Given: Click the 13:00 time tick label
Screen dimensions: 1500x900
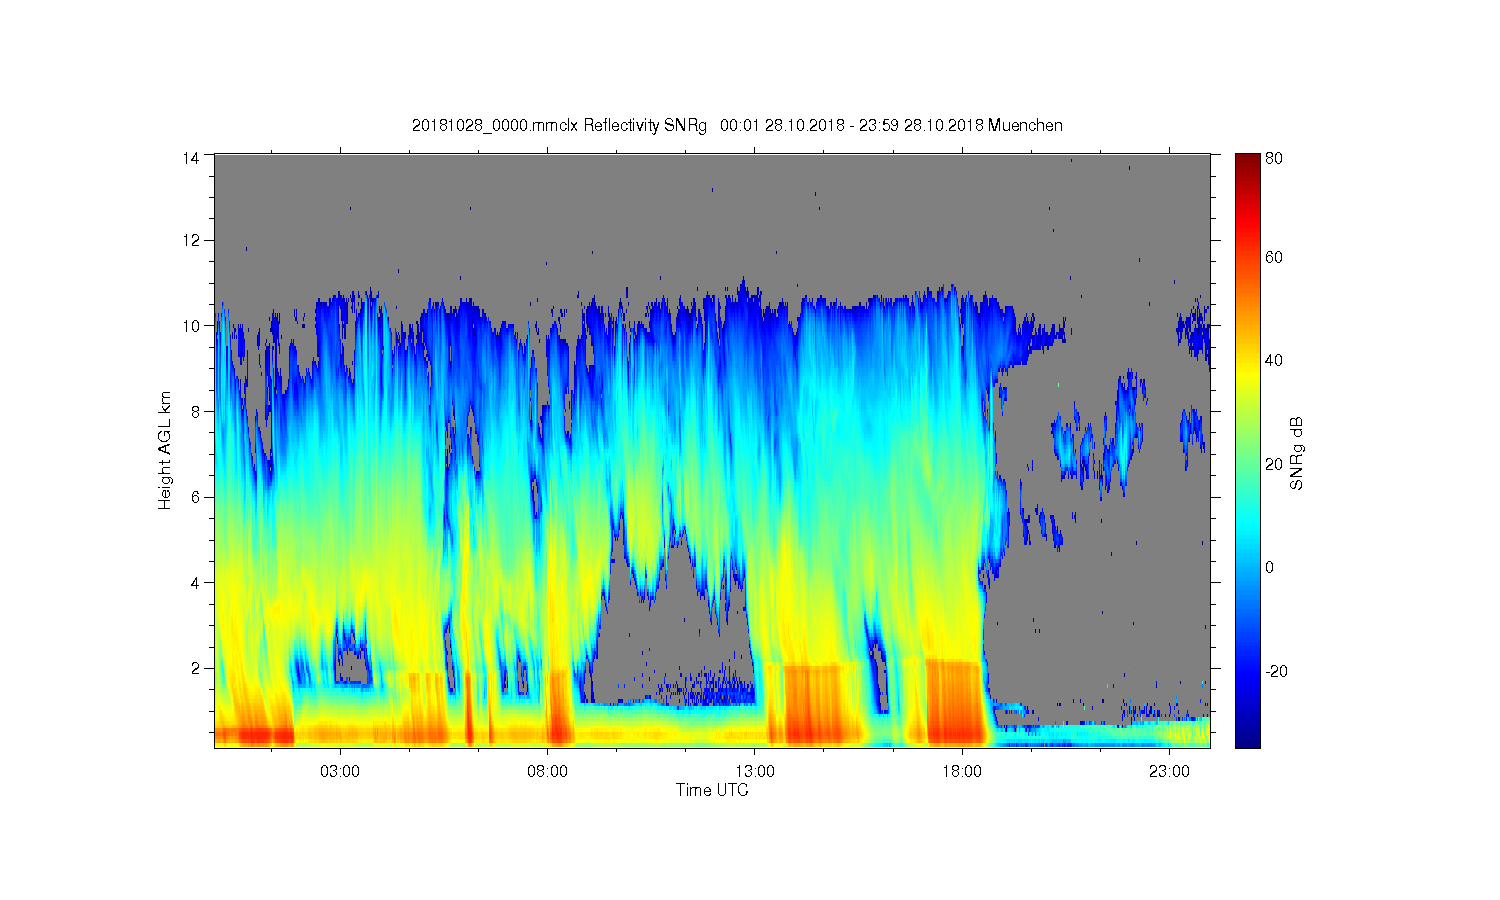Looking at the screenshot, I should pos(755,772).
